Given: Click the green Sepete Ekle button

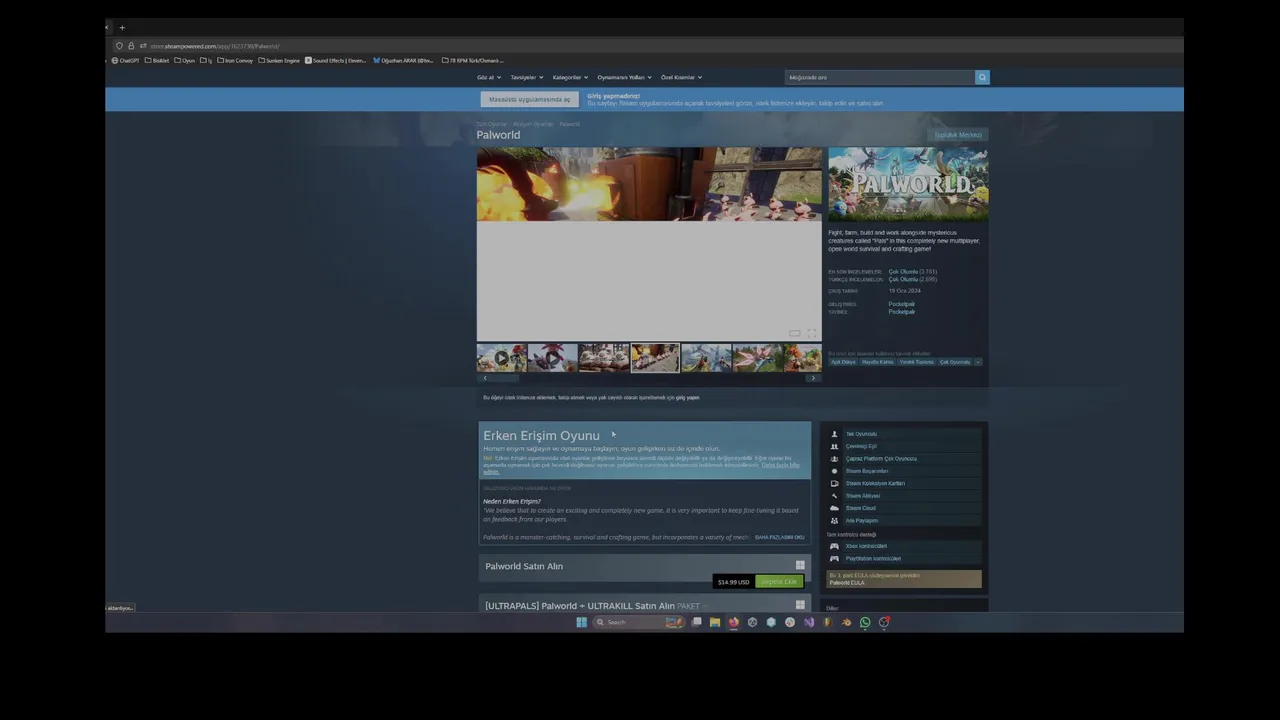Looking at the screenshot, I should point(779,582).
